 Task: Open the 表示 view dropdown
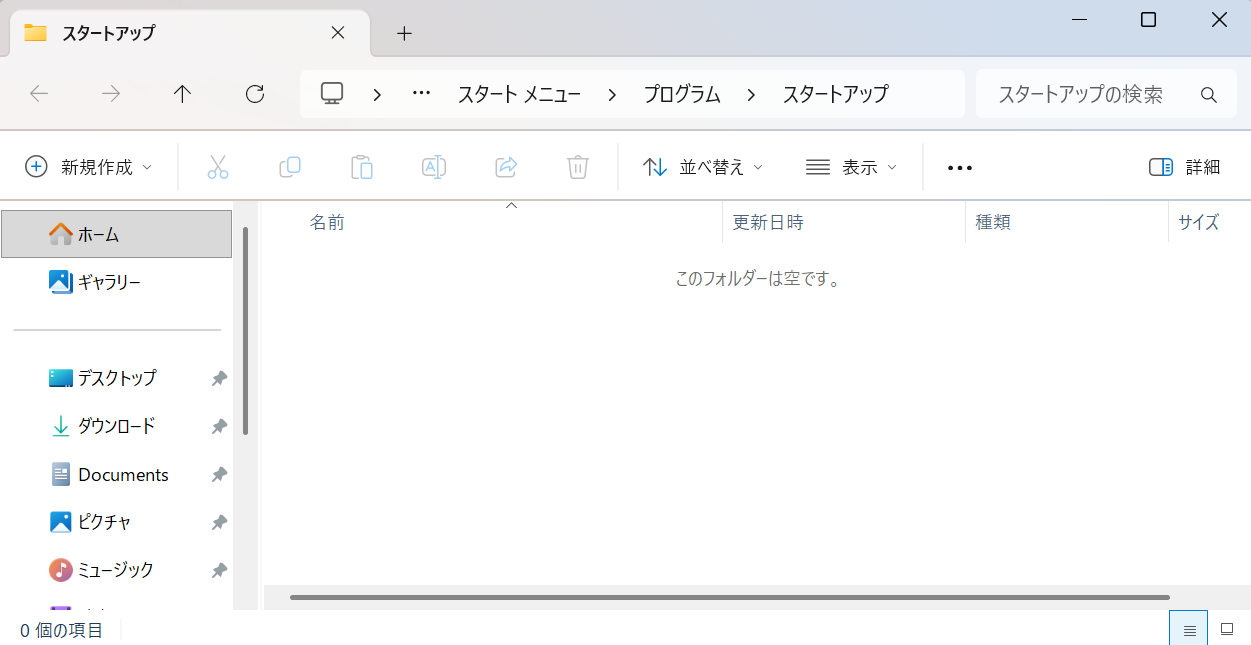[851, 167]
